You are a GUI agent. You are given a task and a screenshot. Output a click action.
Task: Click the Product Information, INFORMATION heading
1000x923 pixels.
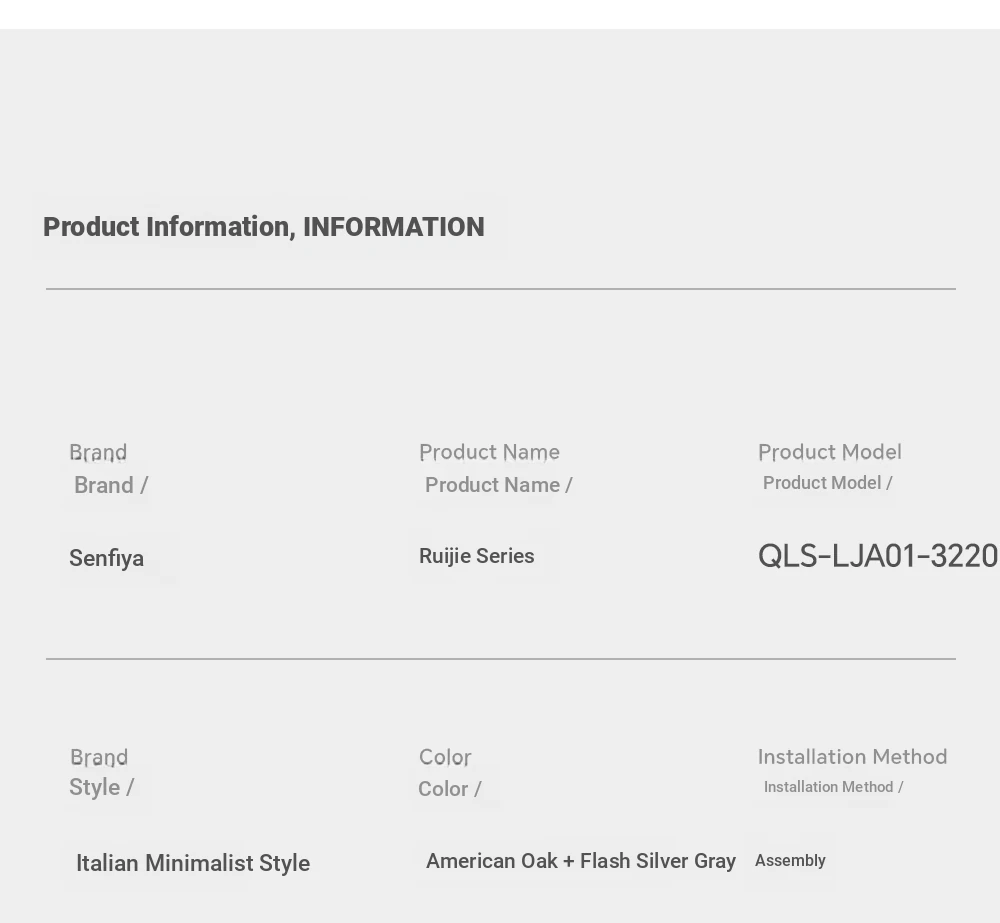pos(263,227)
